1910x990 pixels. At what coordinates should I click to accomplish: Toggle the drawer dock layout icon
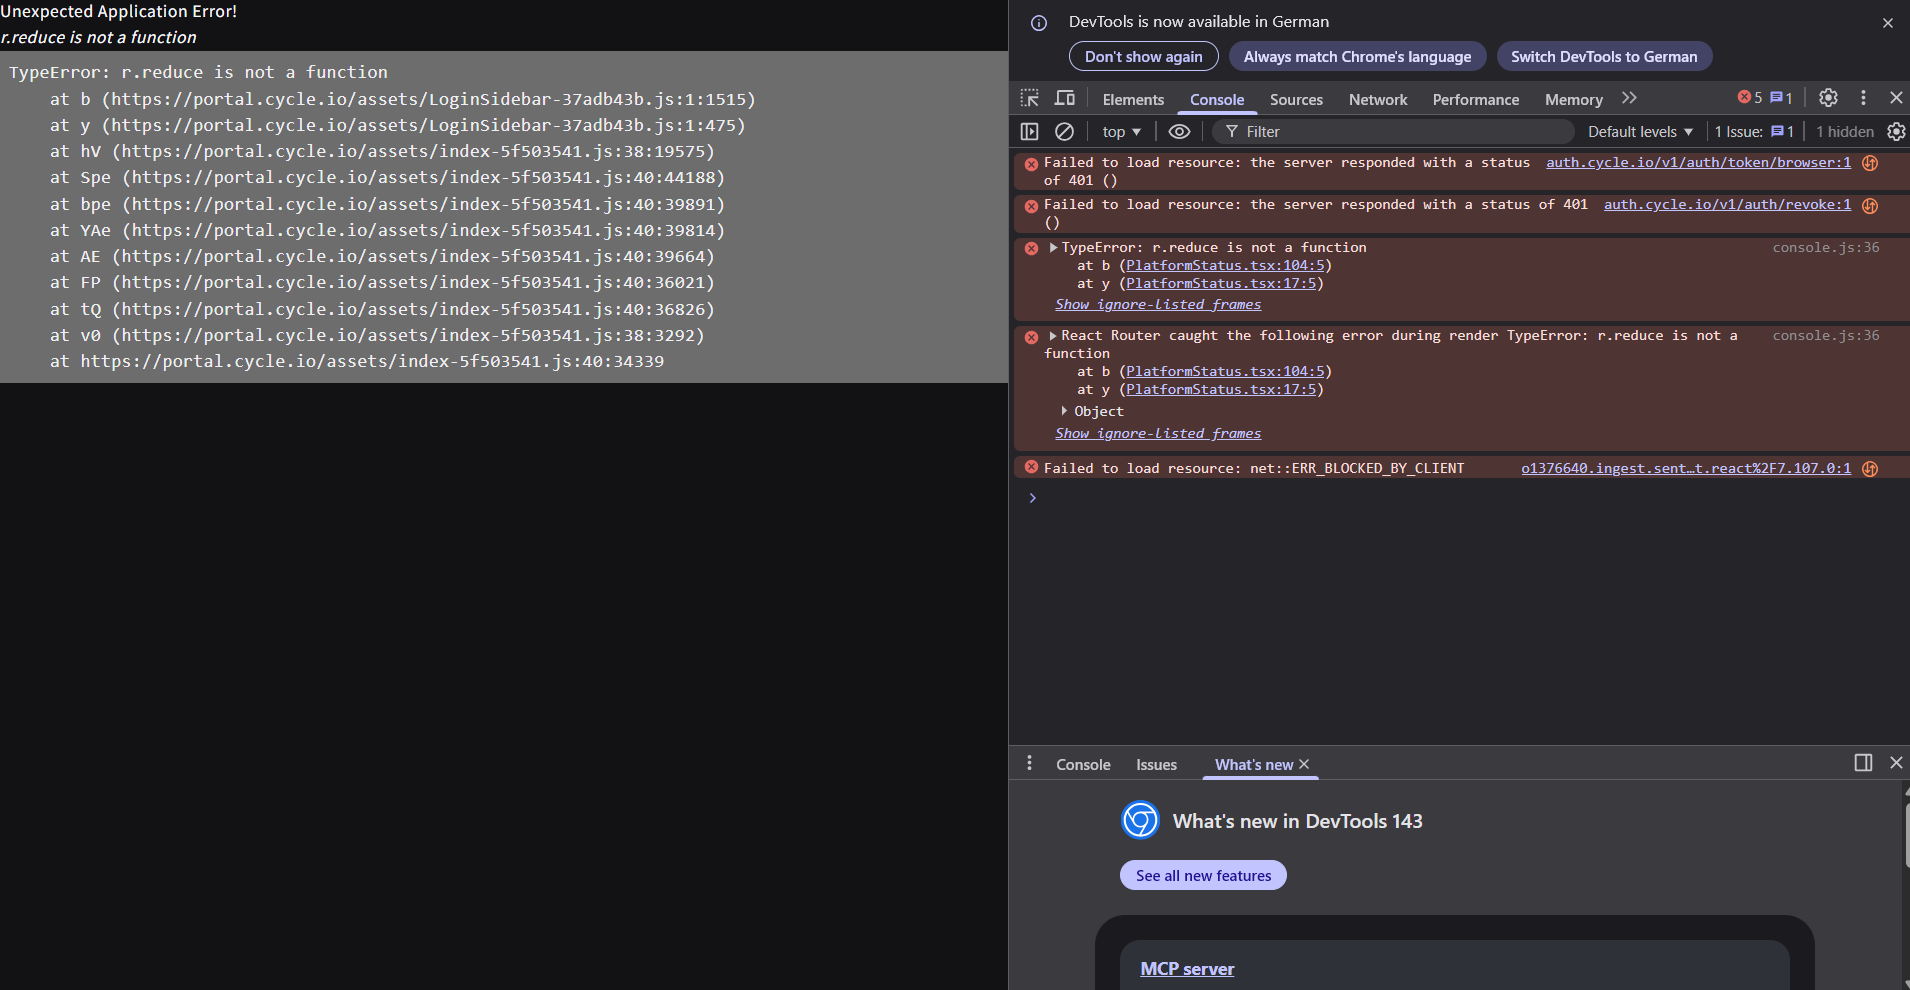(x=1863, y=763)
